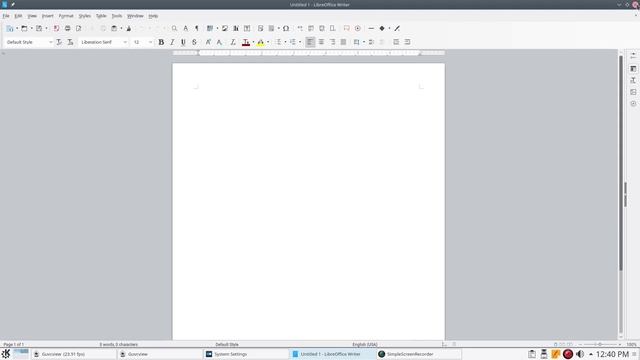This screenshot has width=640, height=360.
Task: Open the Format menu
Action: click(x=66, y=16)
